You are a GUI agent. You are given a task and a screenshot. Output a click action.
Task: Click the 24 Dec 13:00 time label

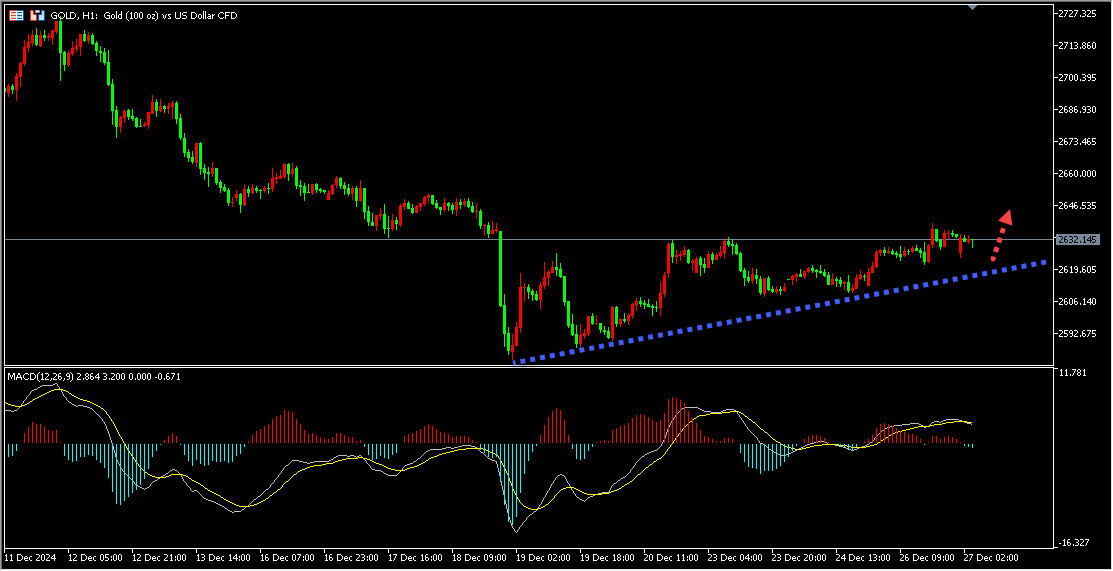(x=862, y=558)
